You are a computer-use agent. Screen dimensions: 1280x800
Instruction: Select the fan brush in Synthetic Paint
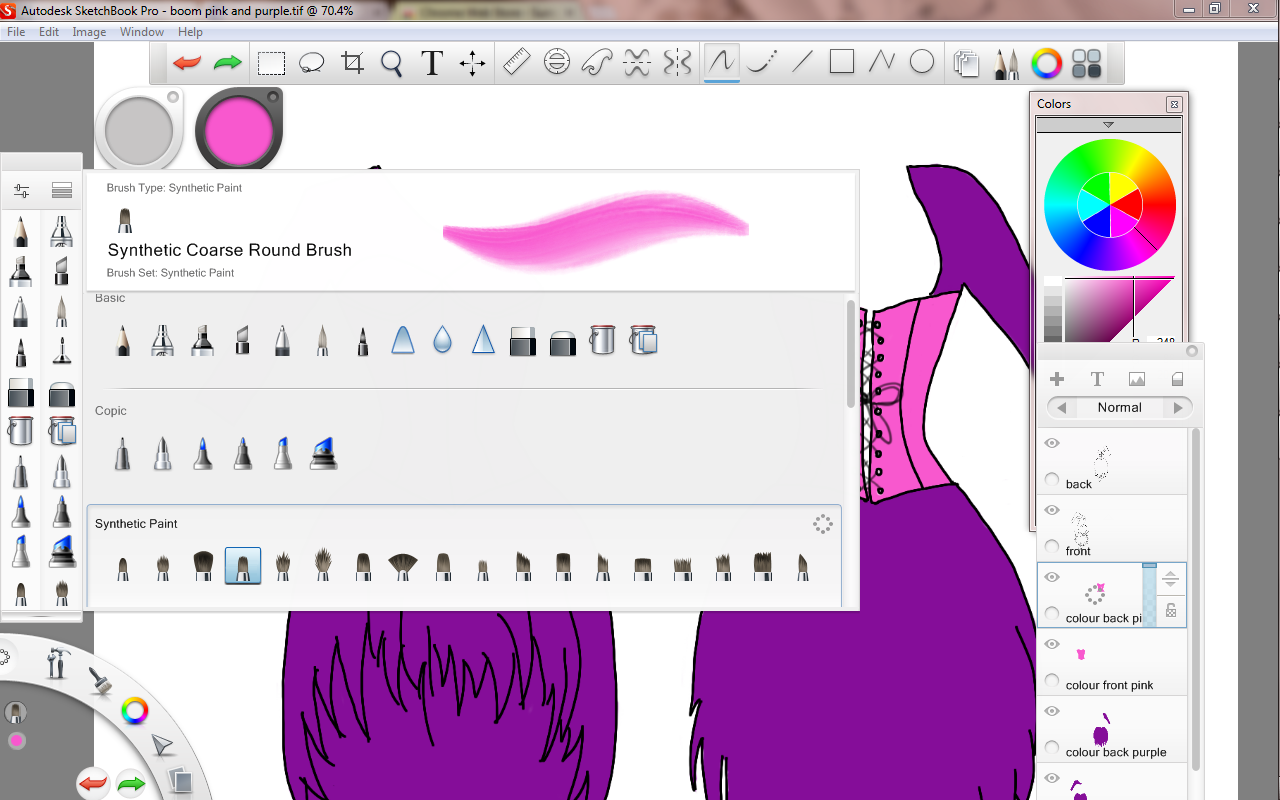coord(402,567)
